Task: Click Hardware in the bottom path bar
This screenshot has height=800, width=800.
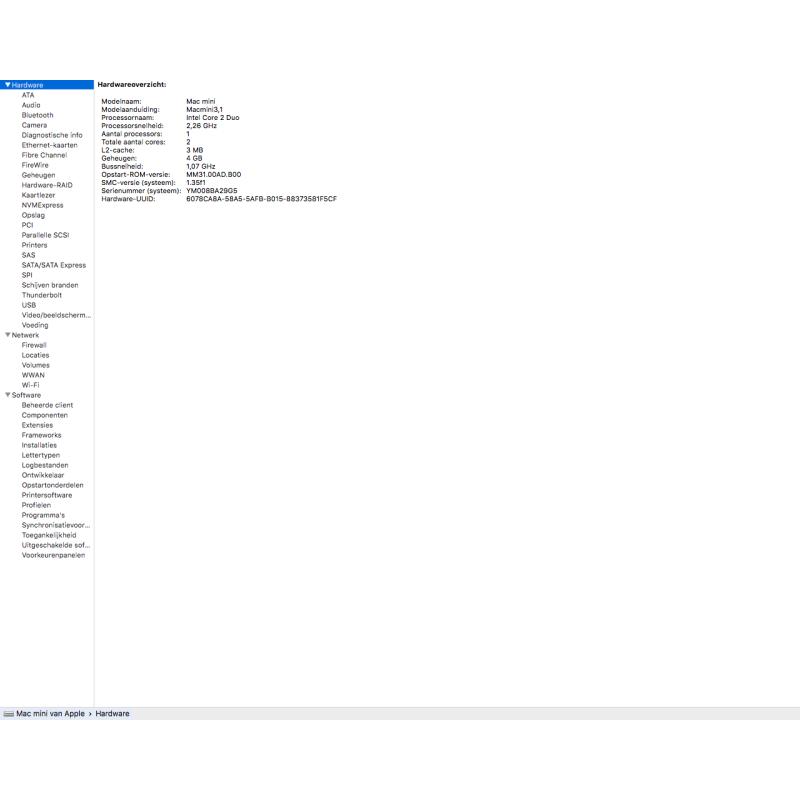Action: (112, 714)
